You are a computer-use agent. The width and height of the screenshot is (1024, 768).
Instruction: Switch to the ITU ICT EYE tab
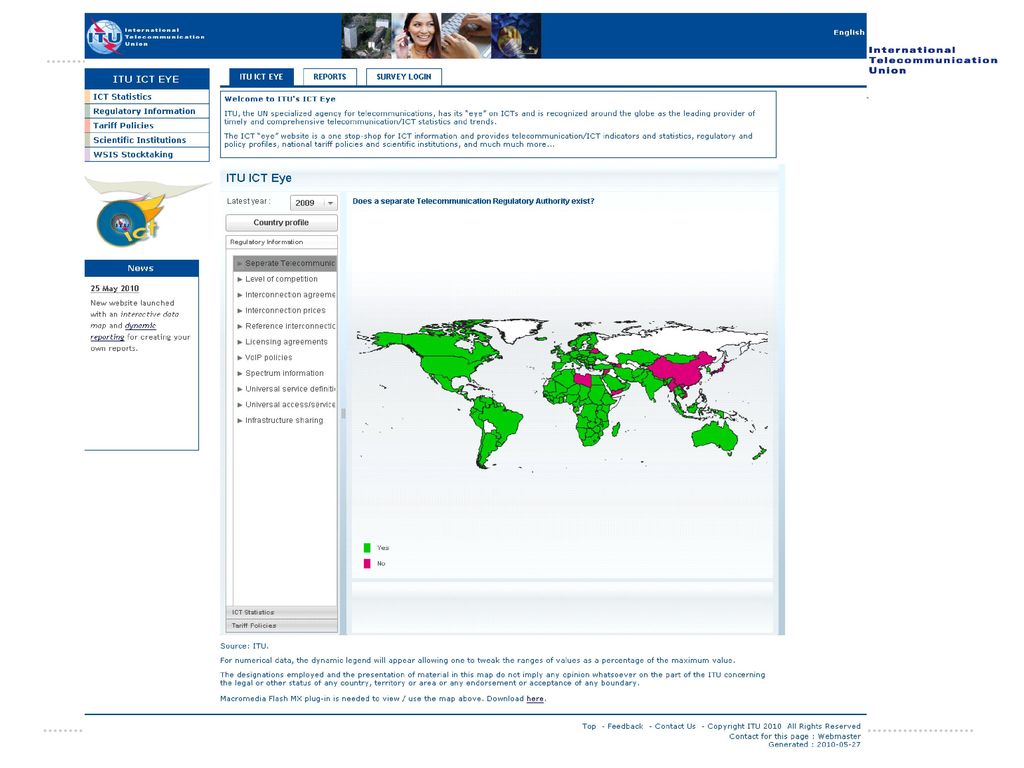[x=261, y=77]
